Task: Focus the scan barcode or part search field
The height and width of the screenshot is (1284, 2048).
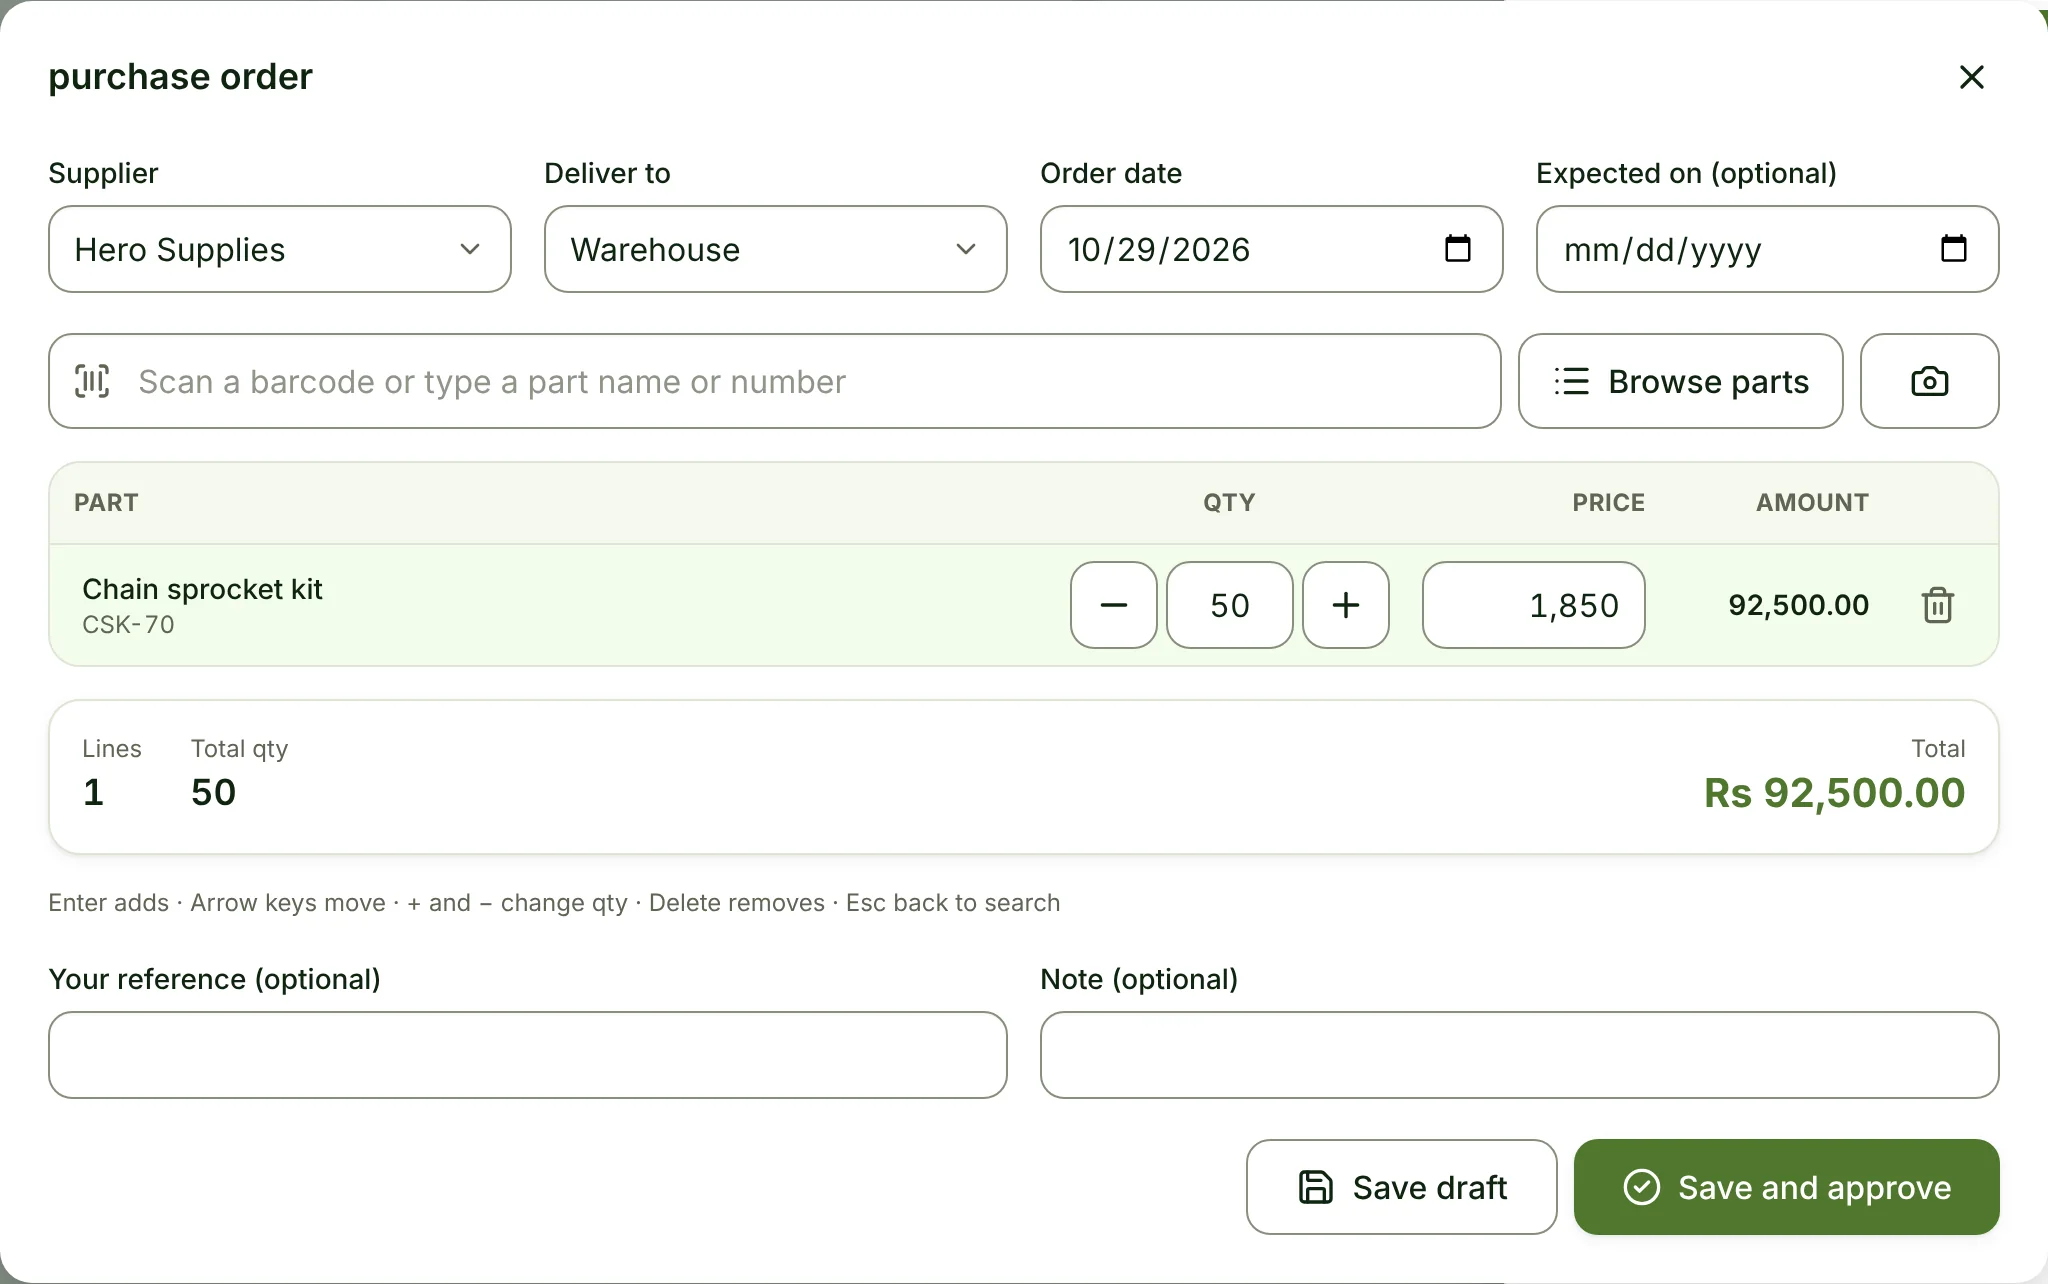Action: 775,381
